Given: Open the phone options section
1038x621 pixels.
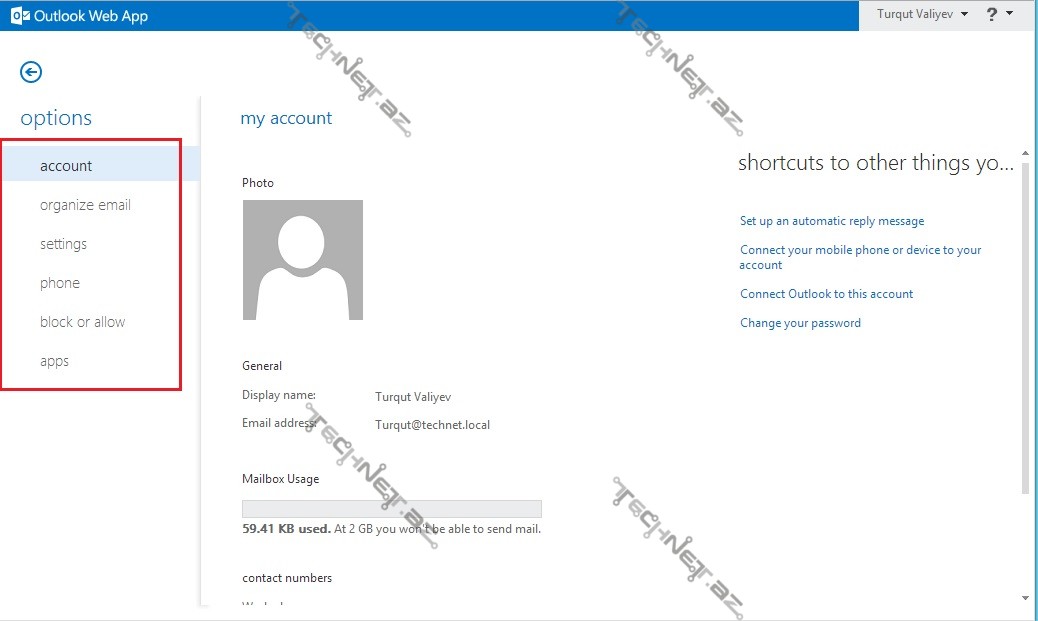Looking at the screenshot, I should coord(60,283).
